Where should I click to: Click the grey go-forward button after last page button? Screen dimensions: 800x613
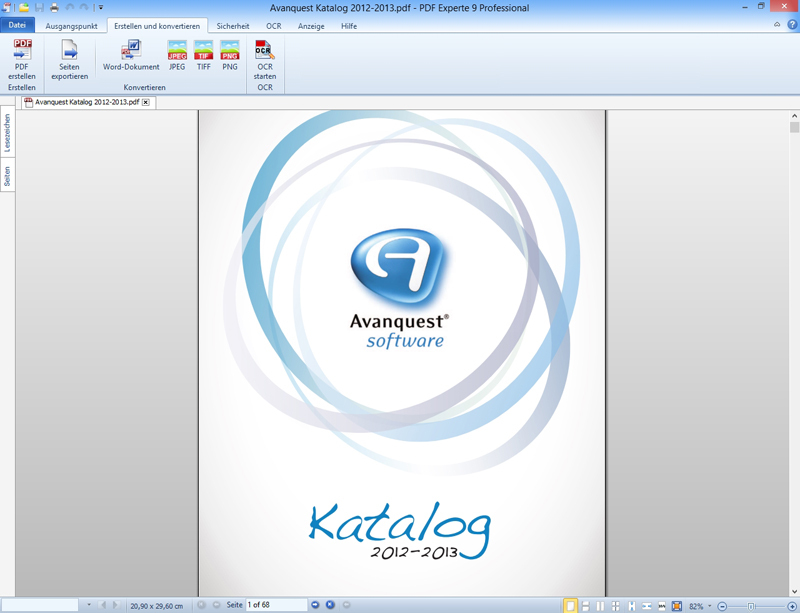346,605
